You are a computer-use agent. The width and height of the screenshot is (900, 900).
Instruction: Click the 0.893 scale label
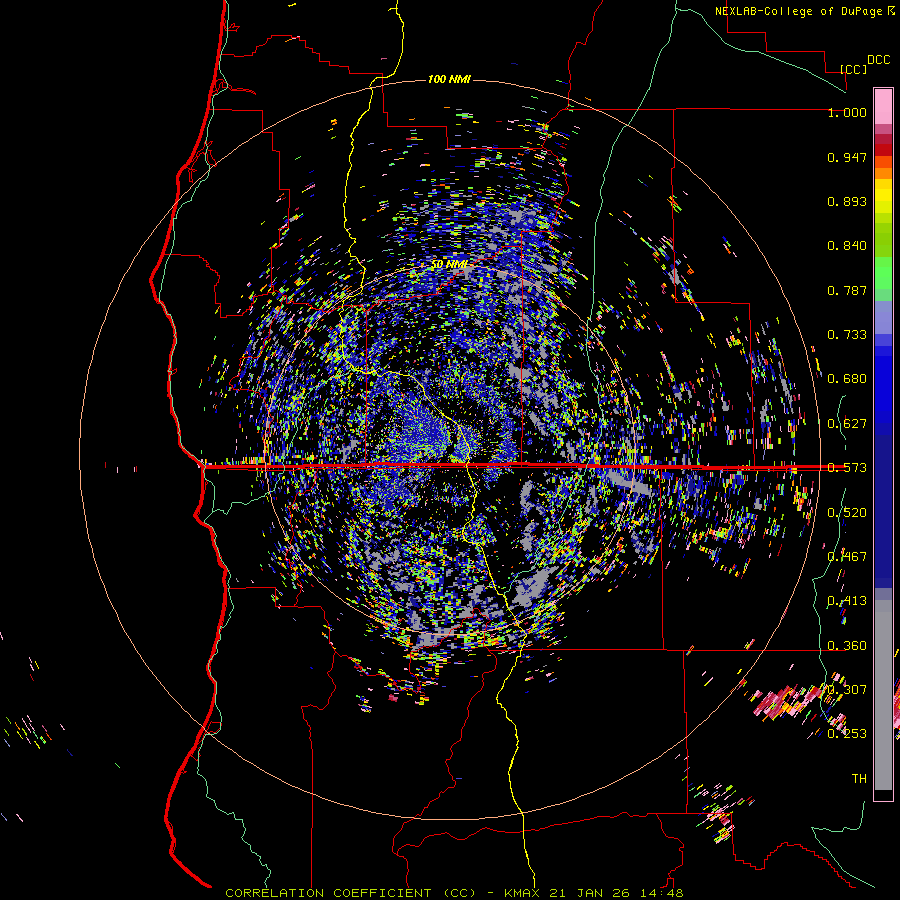pyautogui.click(x=847, y=201)
